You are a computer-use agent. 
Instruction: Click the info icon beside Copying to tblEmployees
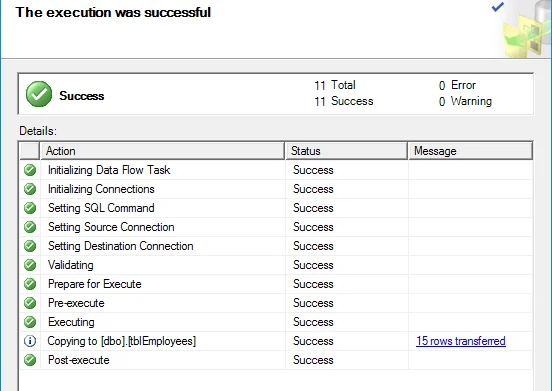click(30, 341)
